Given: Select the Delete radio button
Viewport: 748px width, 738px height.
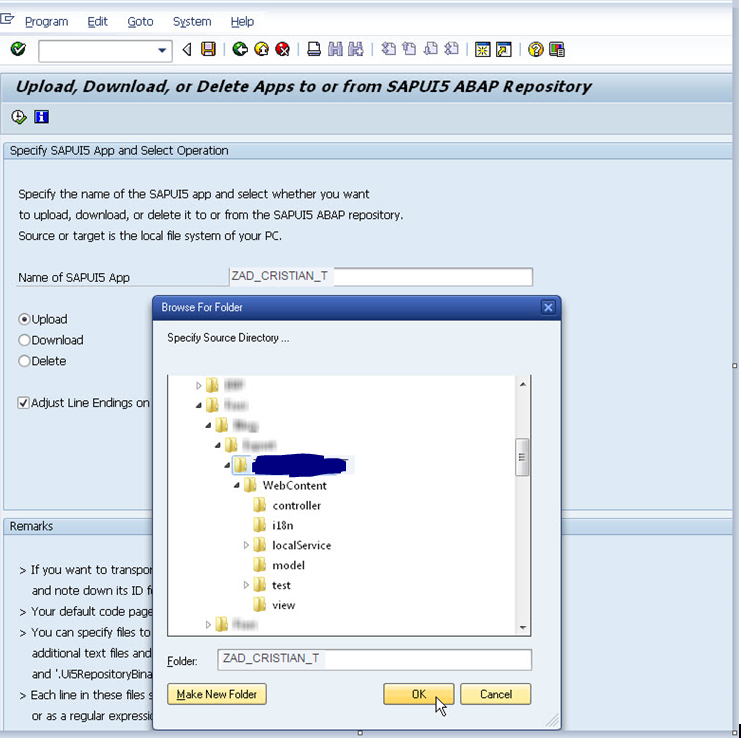Looking at the screenshot, I should click(x=25, y=361).
